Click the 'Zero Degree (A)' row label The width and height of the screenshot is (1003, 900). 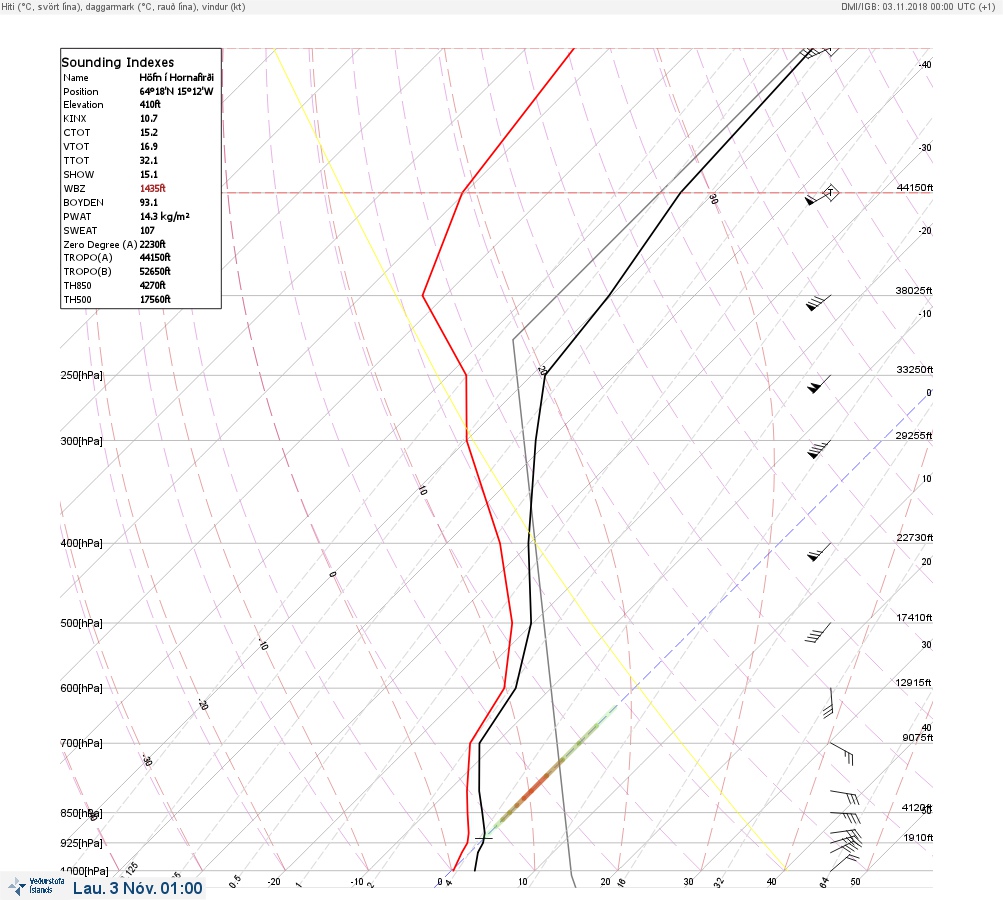[100, 244]
